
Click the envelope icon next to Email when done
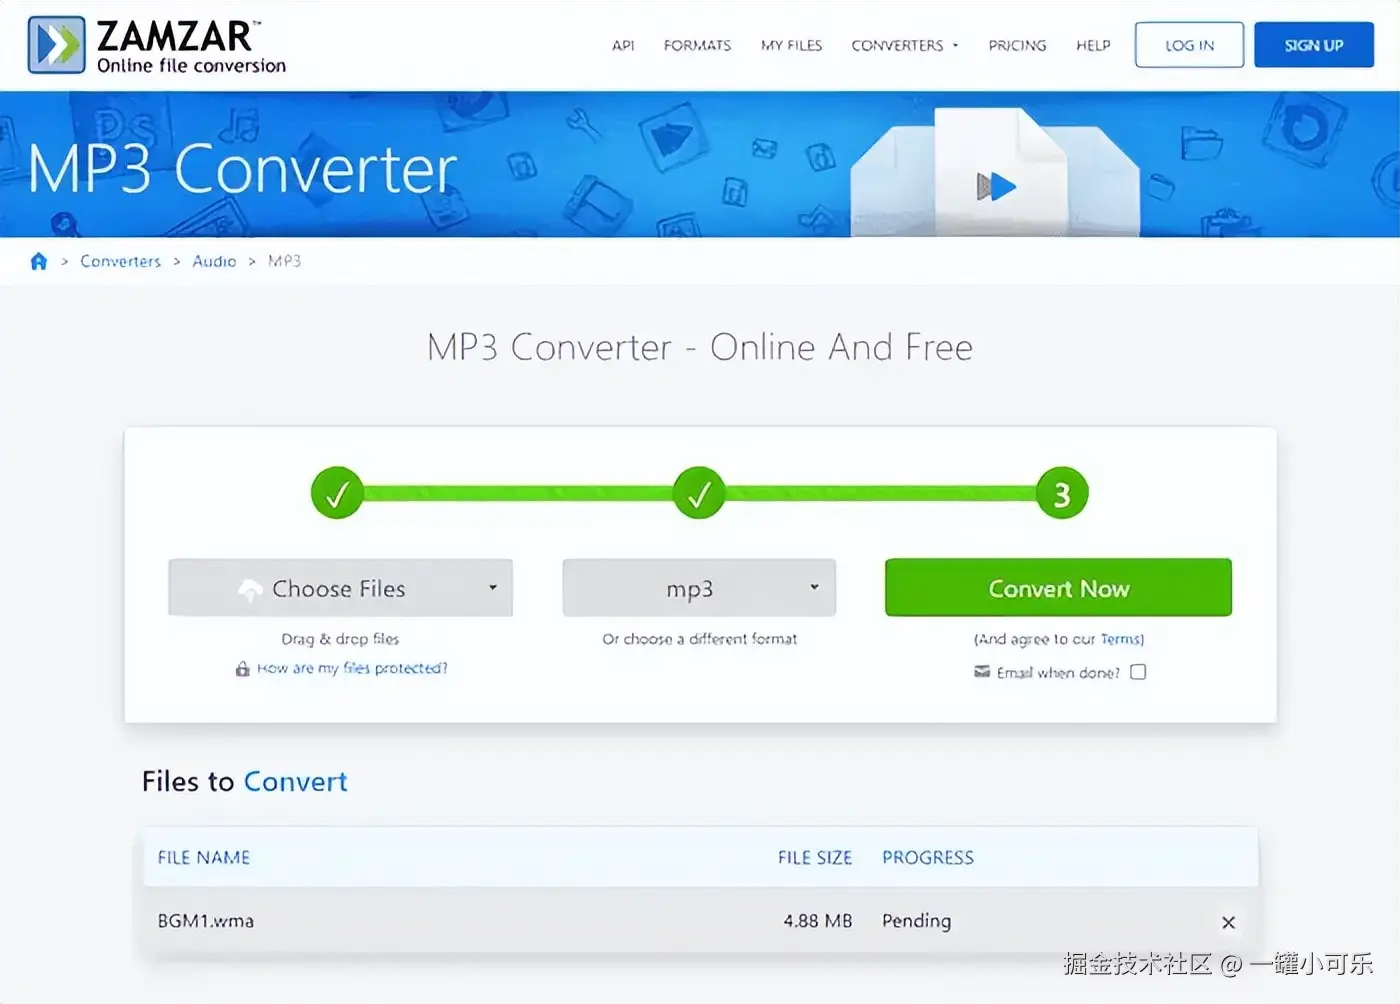982,672
